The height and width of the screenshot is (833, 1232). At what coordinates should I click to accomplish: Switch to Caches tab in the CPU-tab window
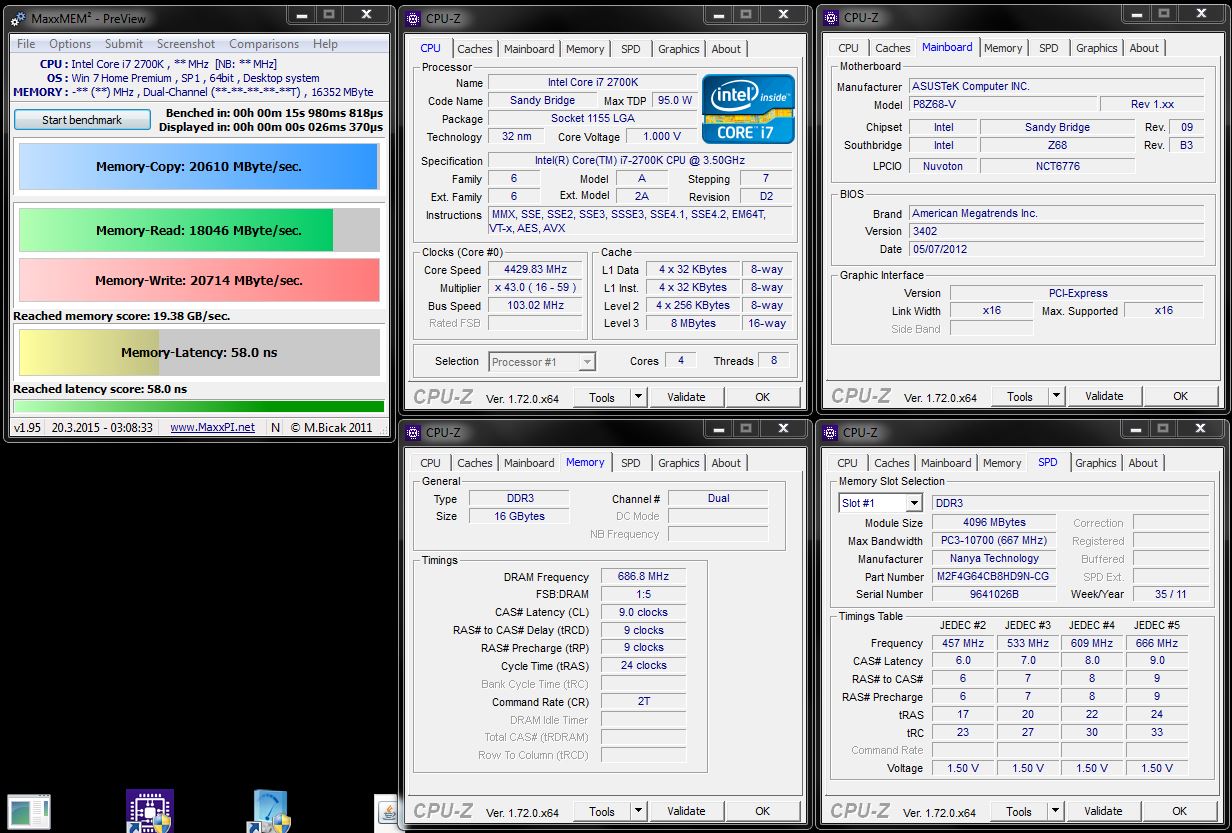tap(475, 49)
